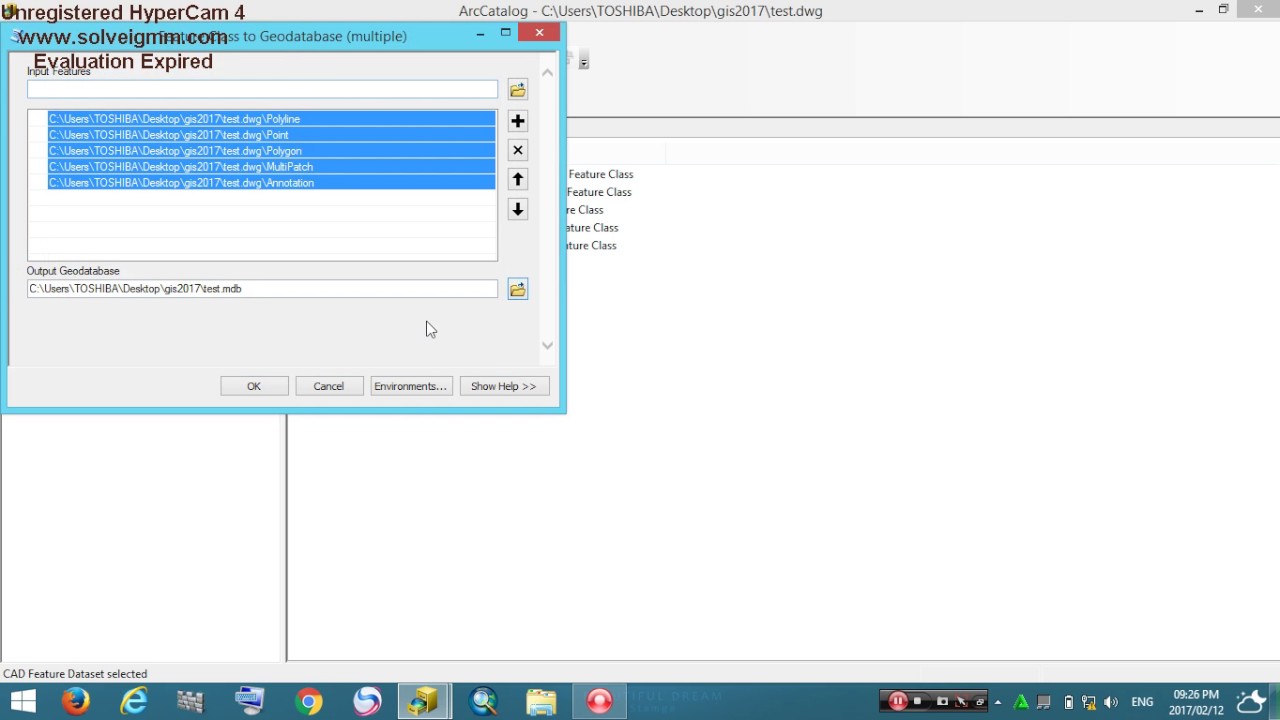Open the volume control tray icon
This screenshot has width=1280, height=720.
[x=1111, y=702]
